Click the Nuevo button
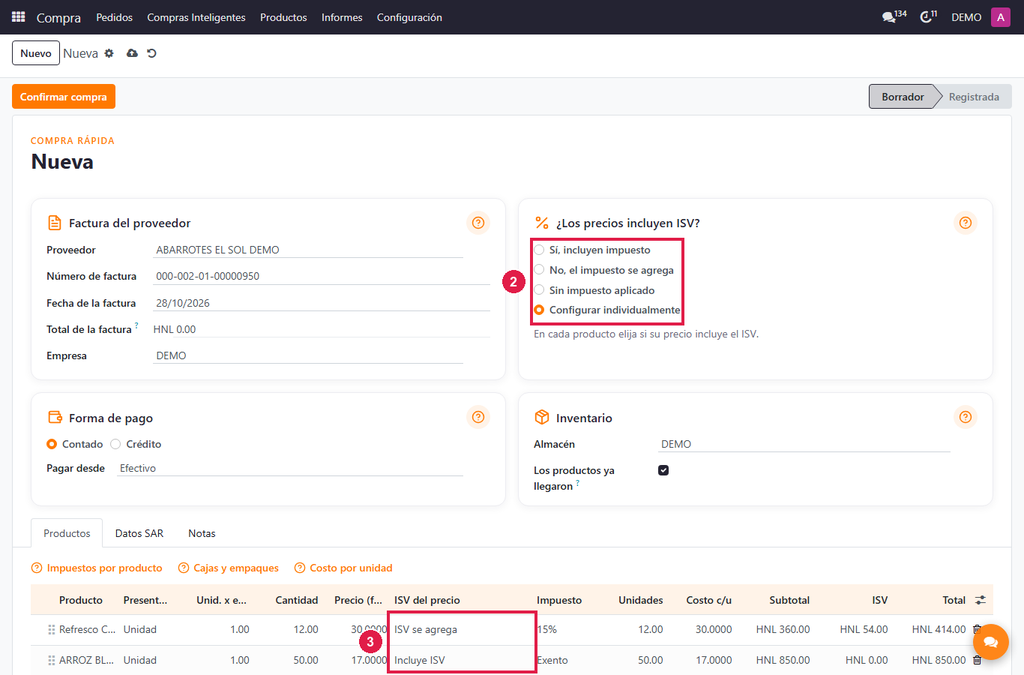The image size is (1024, 675). (x=36, y=54)
